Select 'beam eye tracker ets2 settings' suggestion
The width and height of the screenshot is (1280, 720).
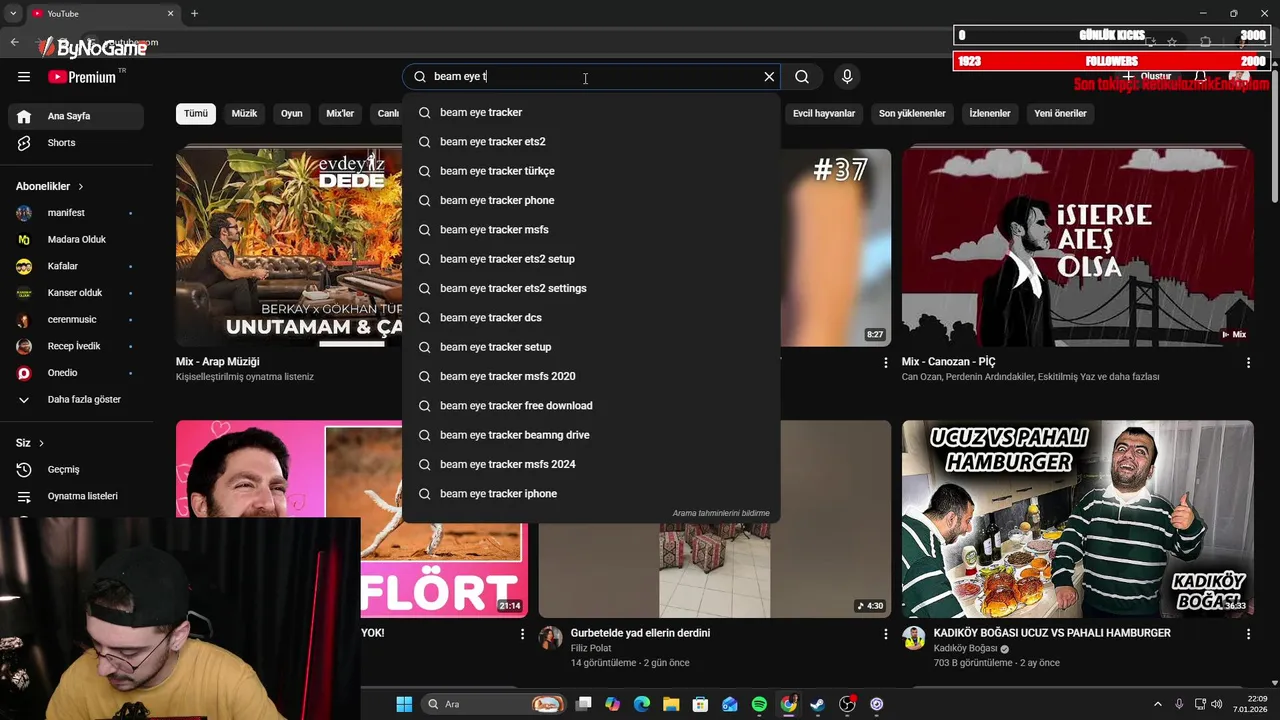point(591,288)
